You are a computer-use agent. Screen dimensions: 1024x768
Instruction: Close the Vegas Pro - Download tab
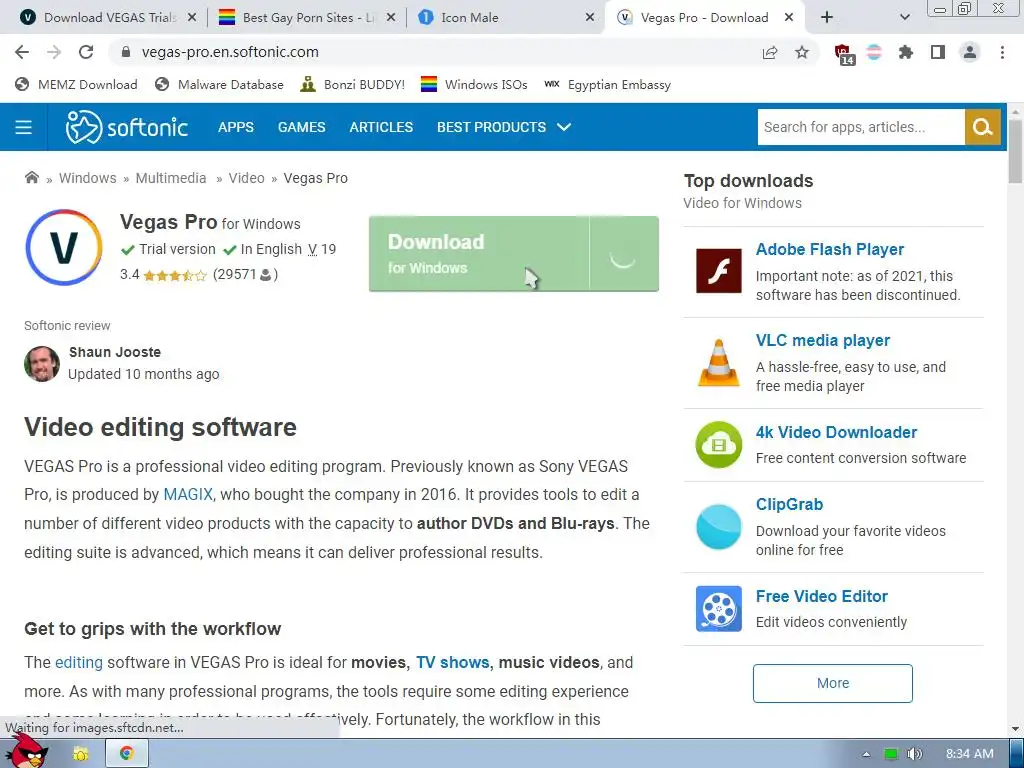(789, 18)
